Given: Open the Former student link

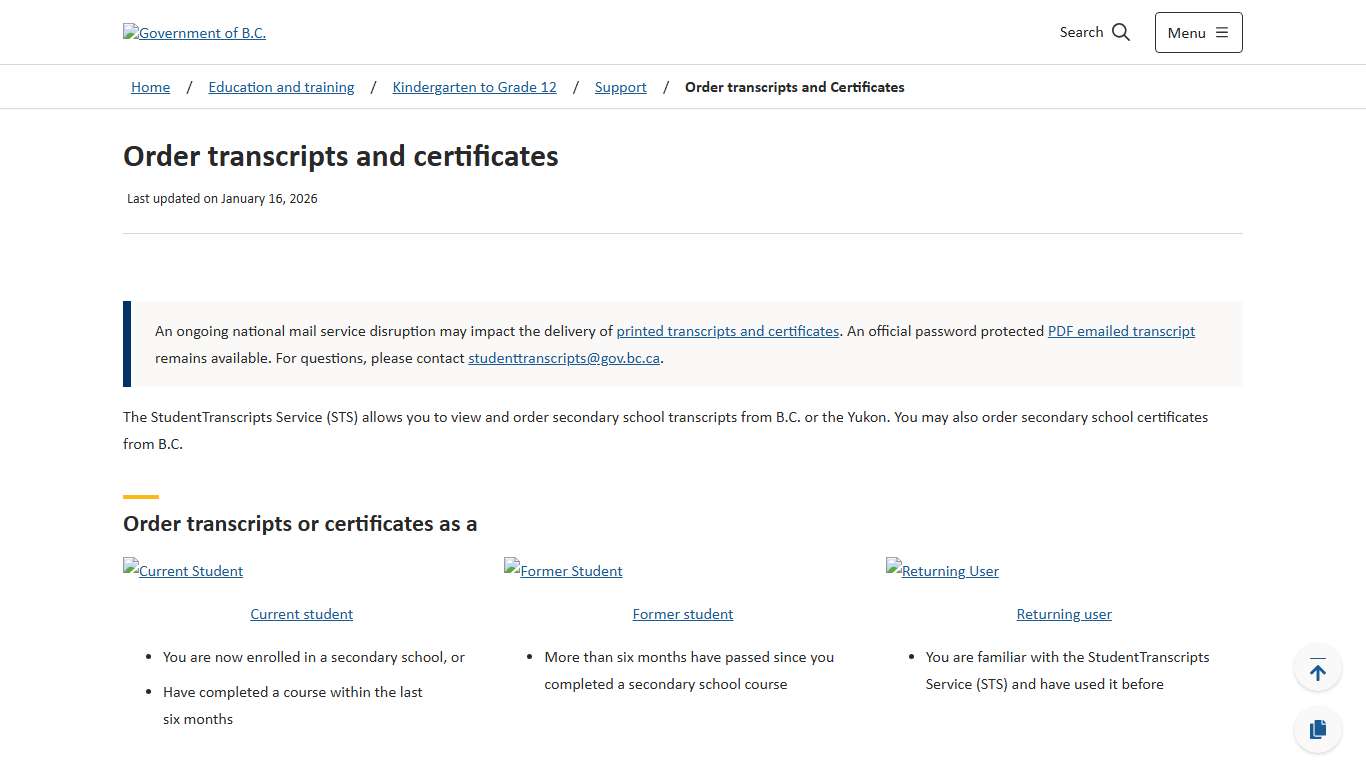Looking at the screenshot, I should 682,614.
